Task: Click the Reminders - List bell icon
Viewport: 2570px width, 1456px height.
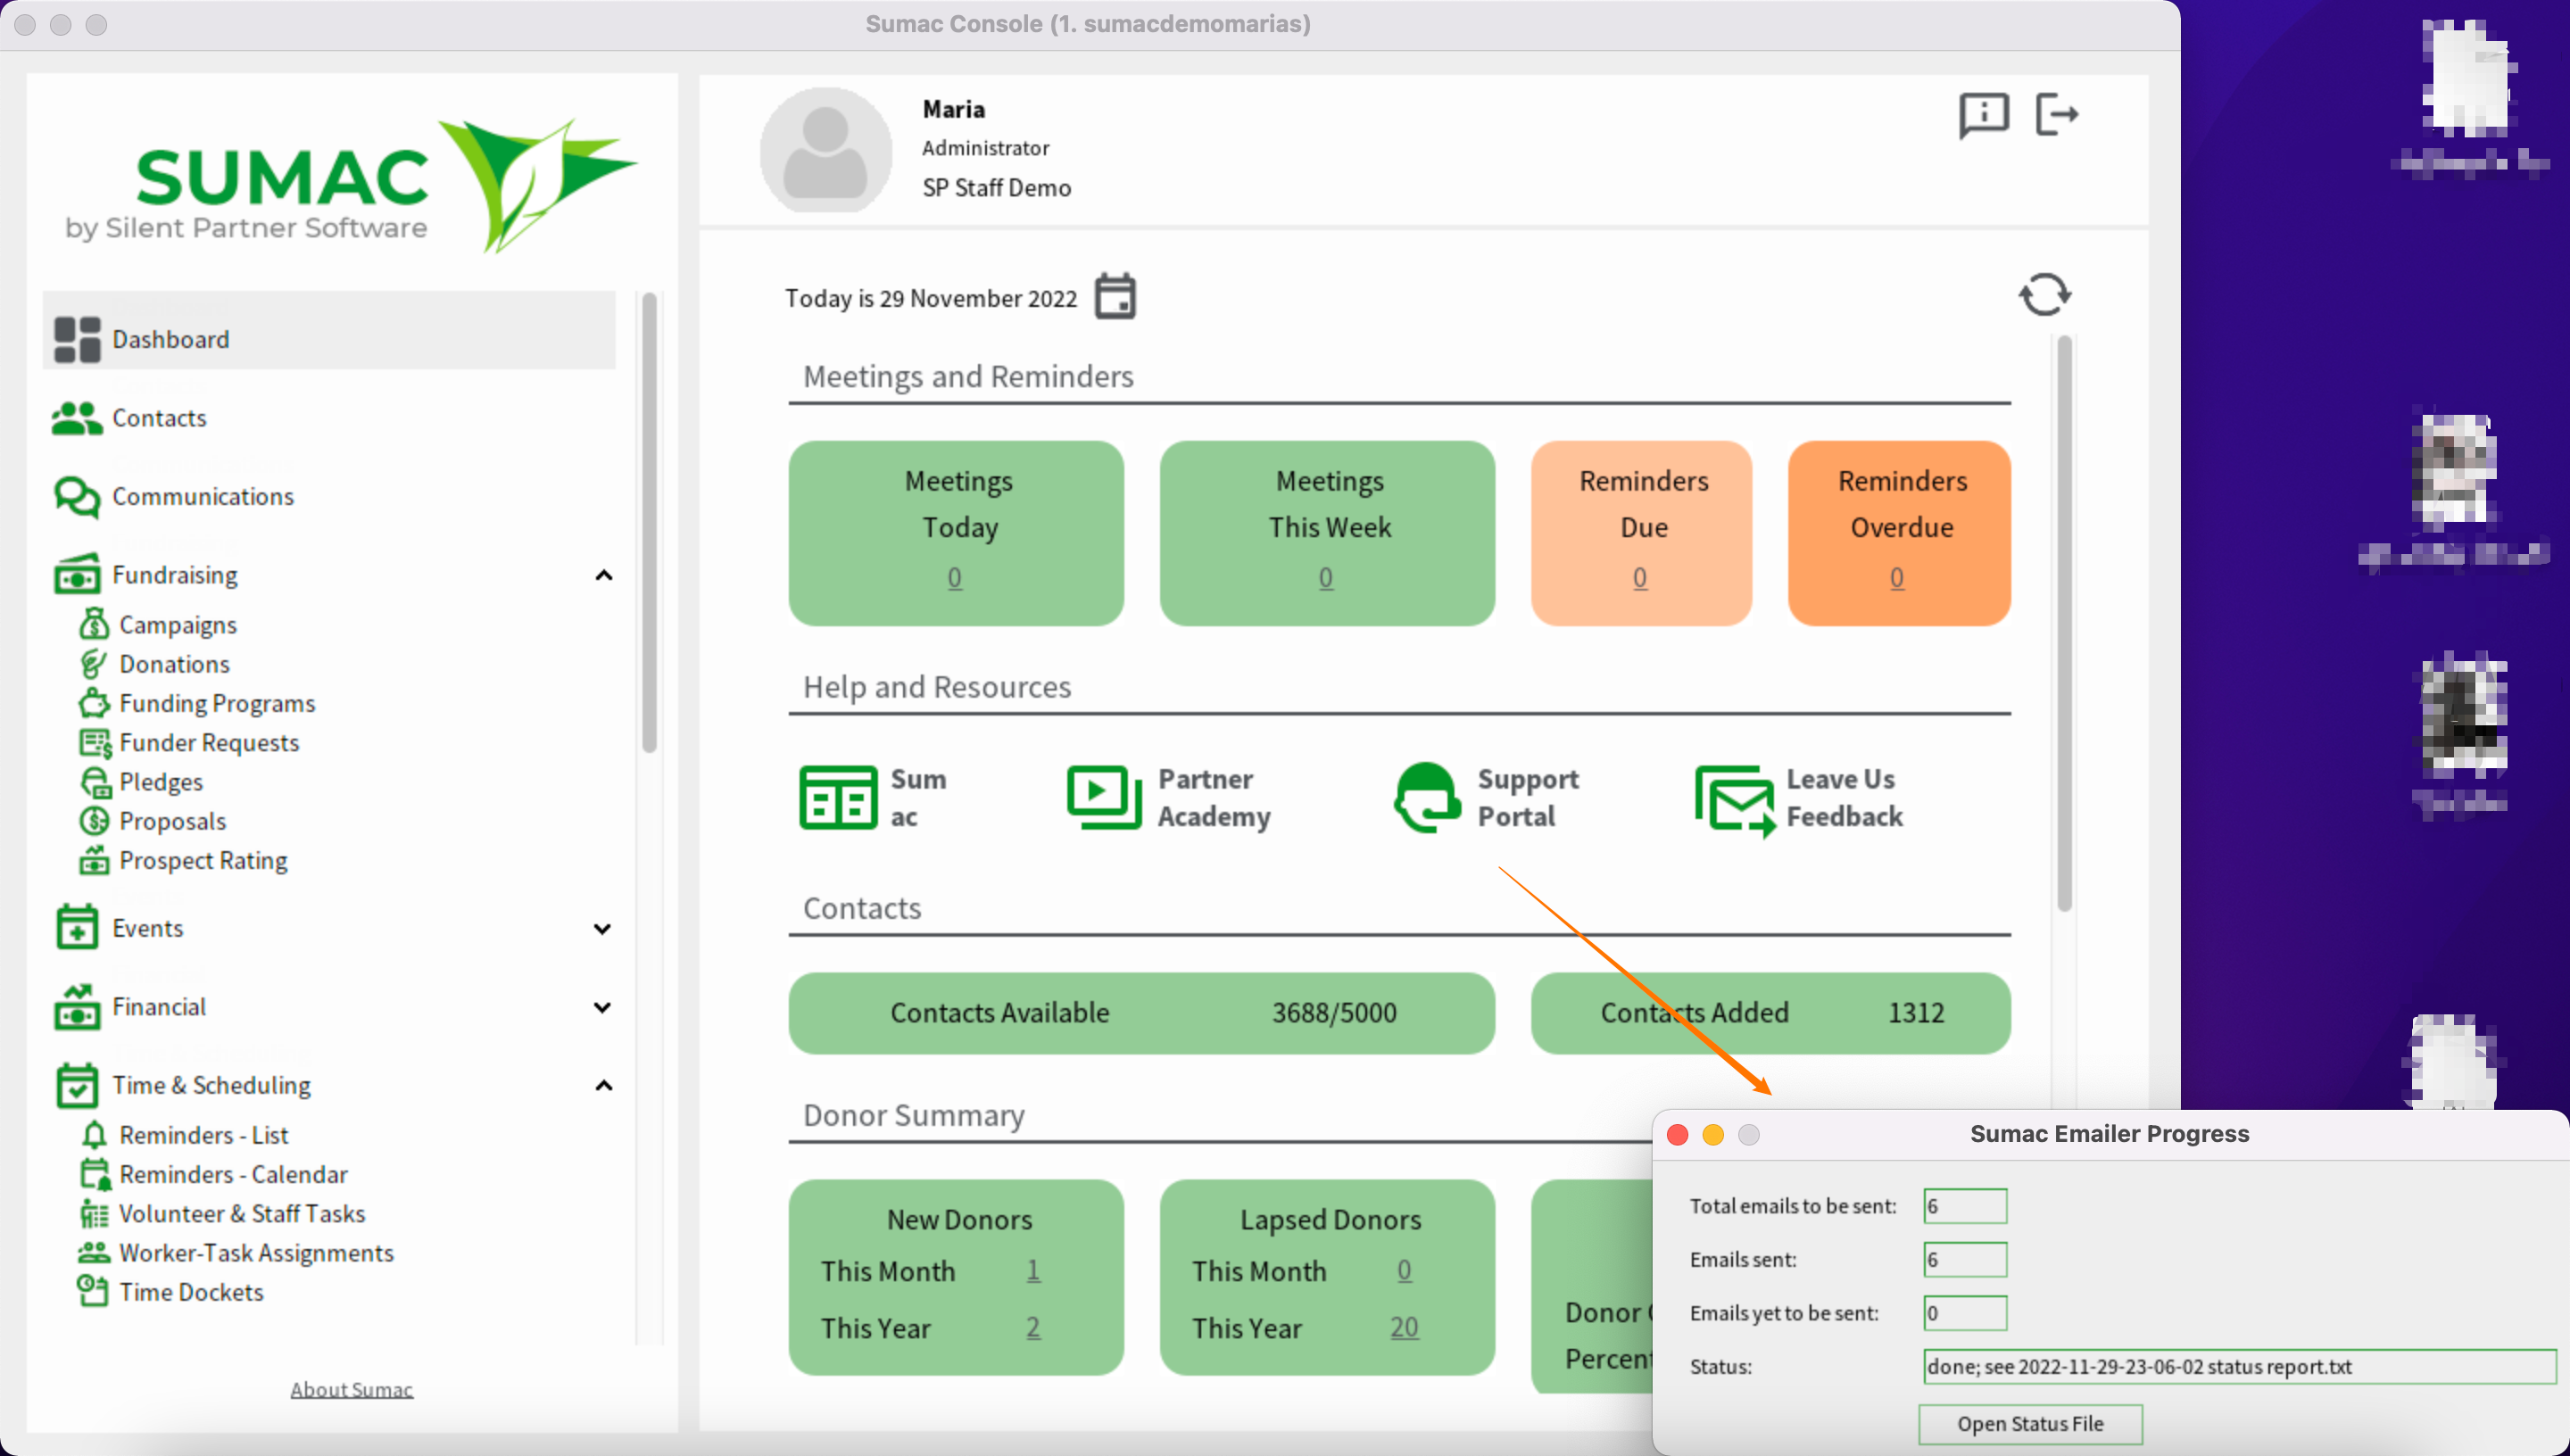Action: click(x=94, y=1135)
